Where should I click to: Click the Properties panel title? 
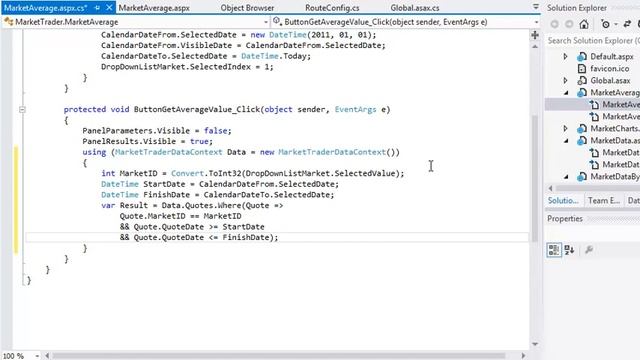pos(565,219)
